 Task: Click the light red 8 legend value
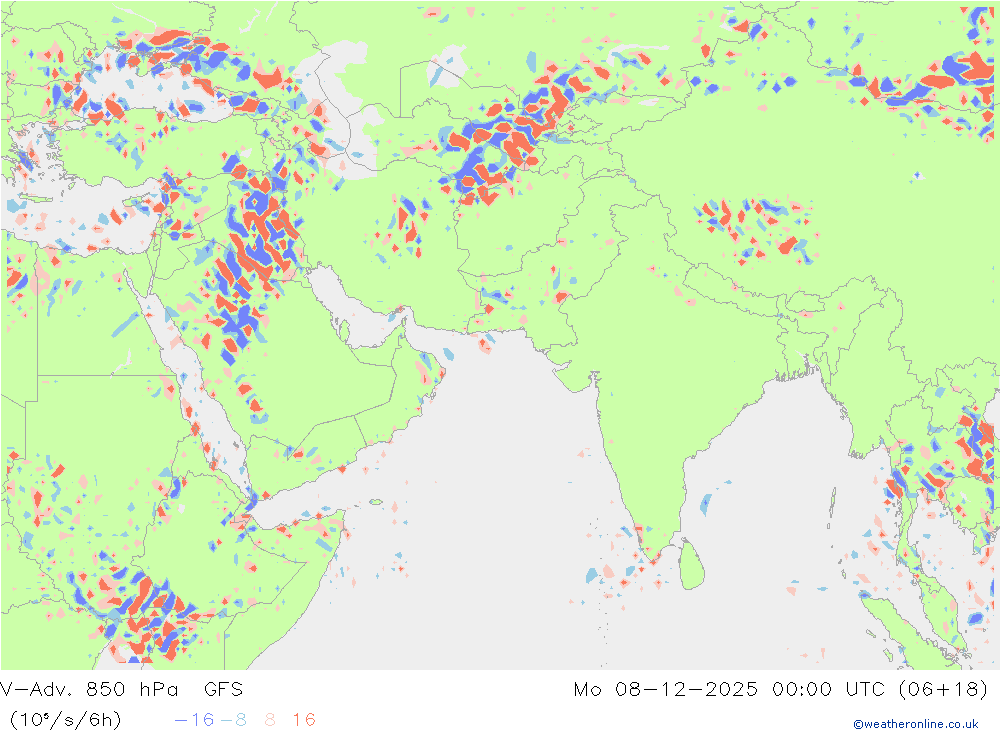[270, 720]
